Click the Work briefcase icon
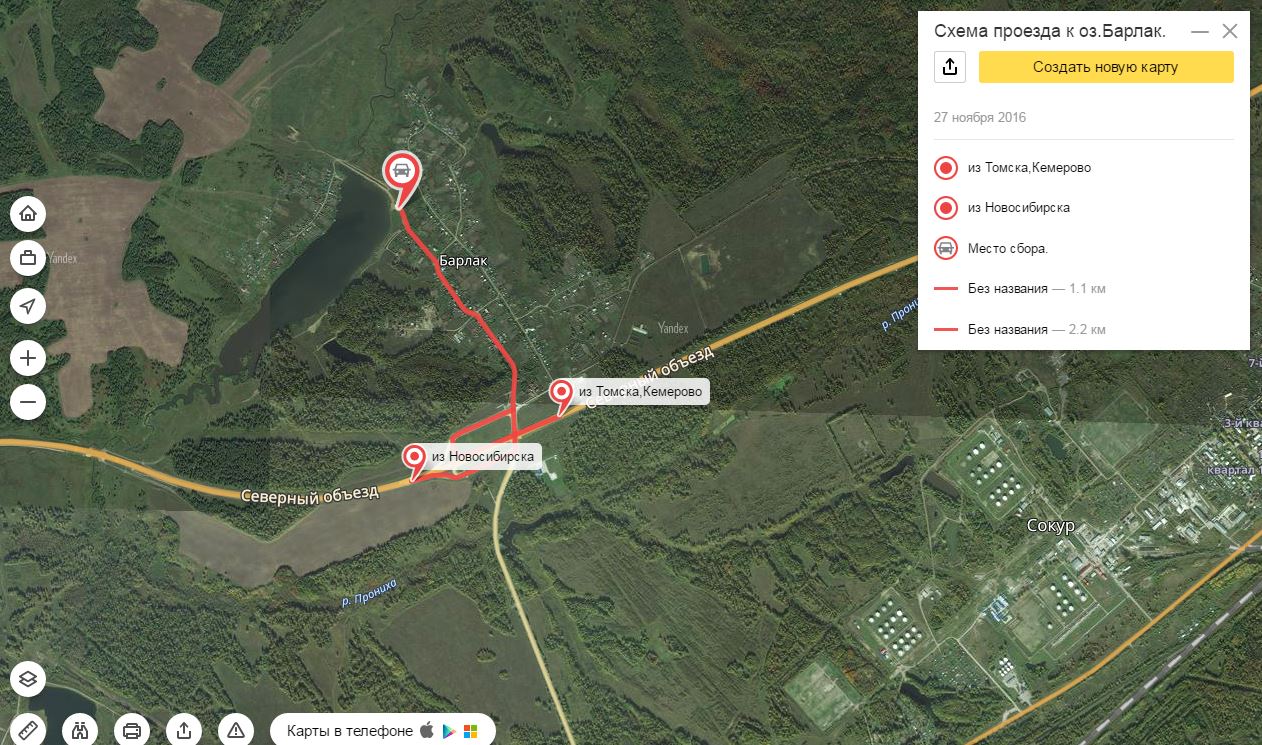The width and height of the screenshot is (1262, 745). 28,258
